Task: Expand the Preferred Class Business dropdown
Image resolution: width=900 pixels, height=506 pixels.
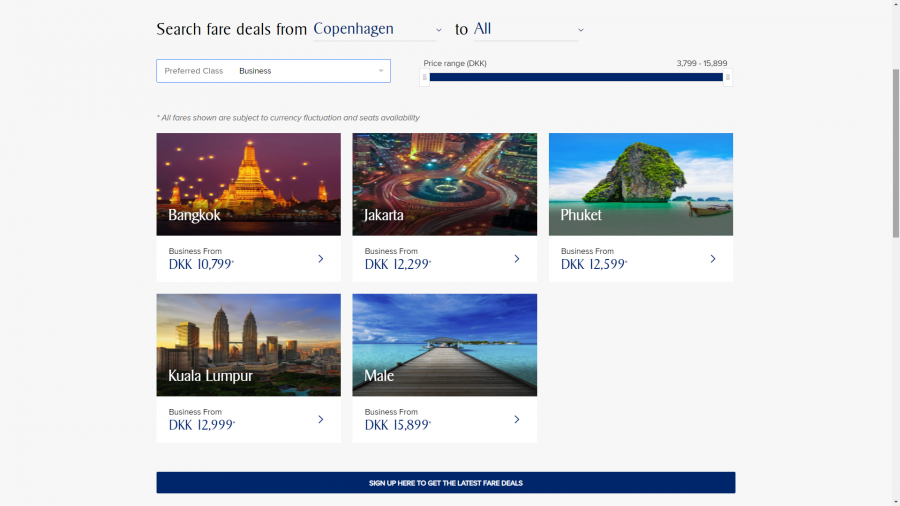Action: [x=273, y=71]
